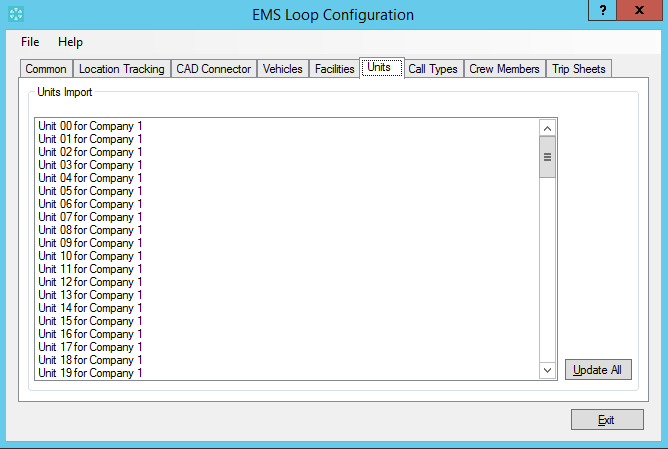This screenshot has width=668, height=449.
Task: Select the Units tab
Action: click(382, 68)
